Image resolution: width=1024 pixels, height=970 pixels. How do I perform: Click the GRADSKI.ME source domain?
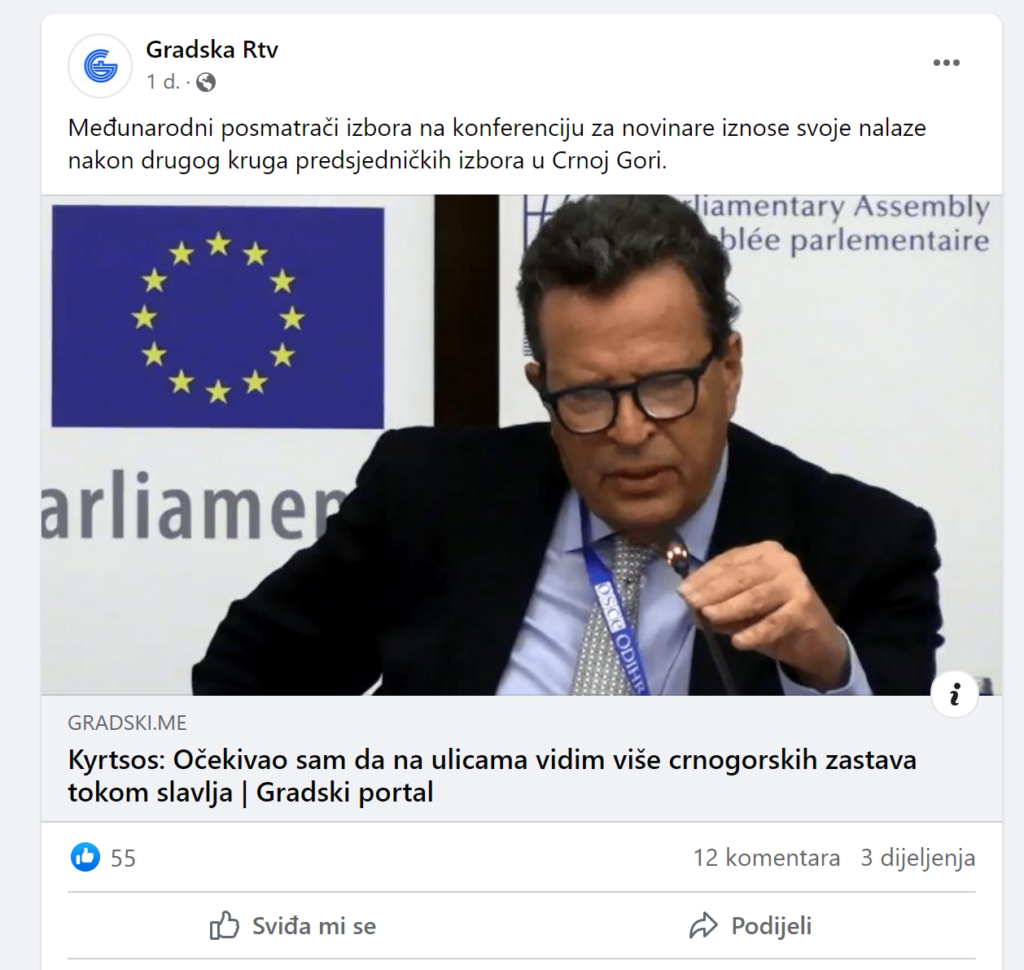127,722
